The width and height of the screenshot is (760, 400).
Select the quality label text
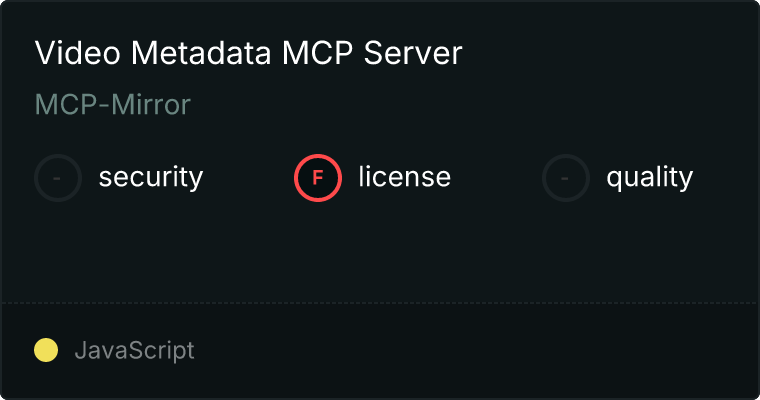pyautogui.click(x=649, y=178)
